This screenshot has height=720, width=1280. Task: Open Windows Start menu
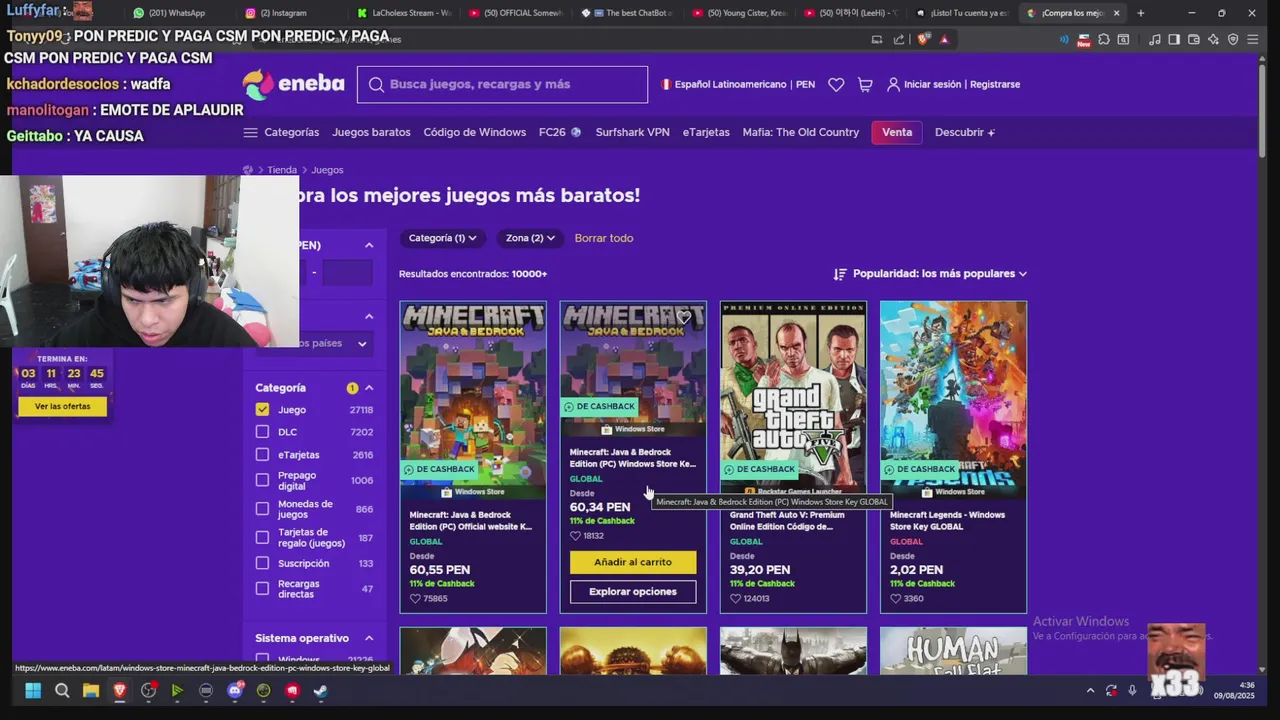33,690
